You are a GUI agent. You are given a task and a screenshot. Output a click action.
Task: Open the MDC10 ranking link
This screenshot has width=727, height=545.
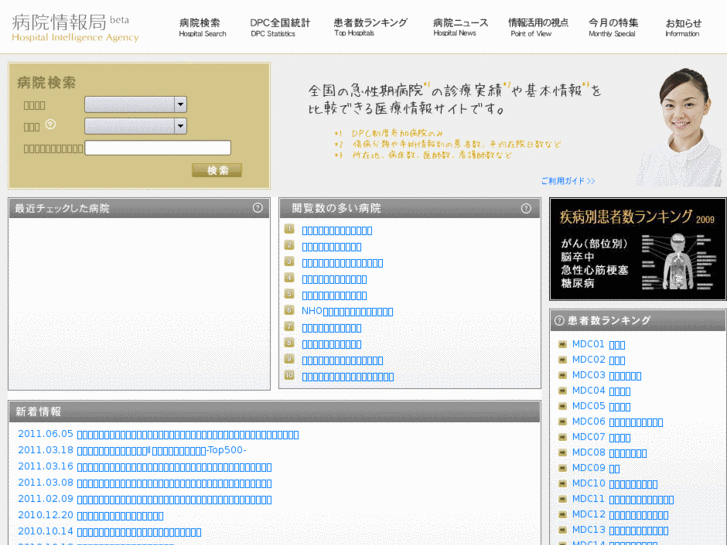tap(615, 484)
